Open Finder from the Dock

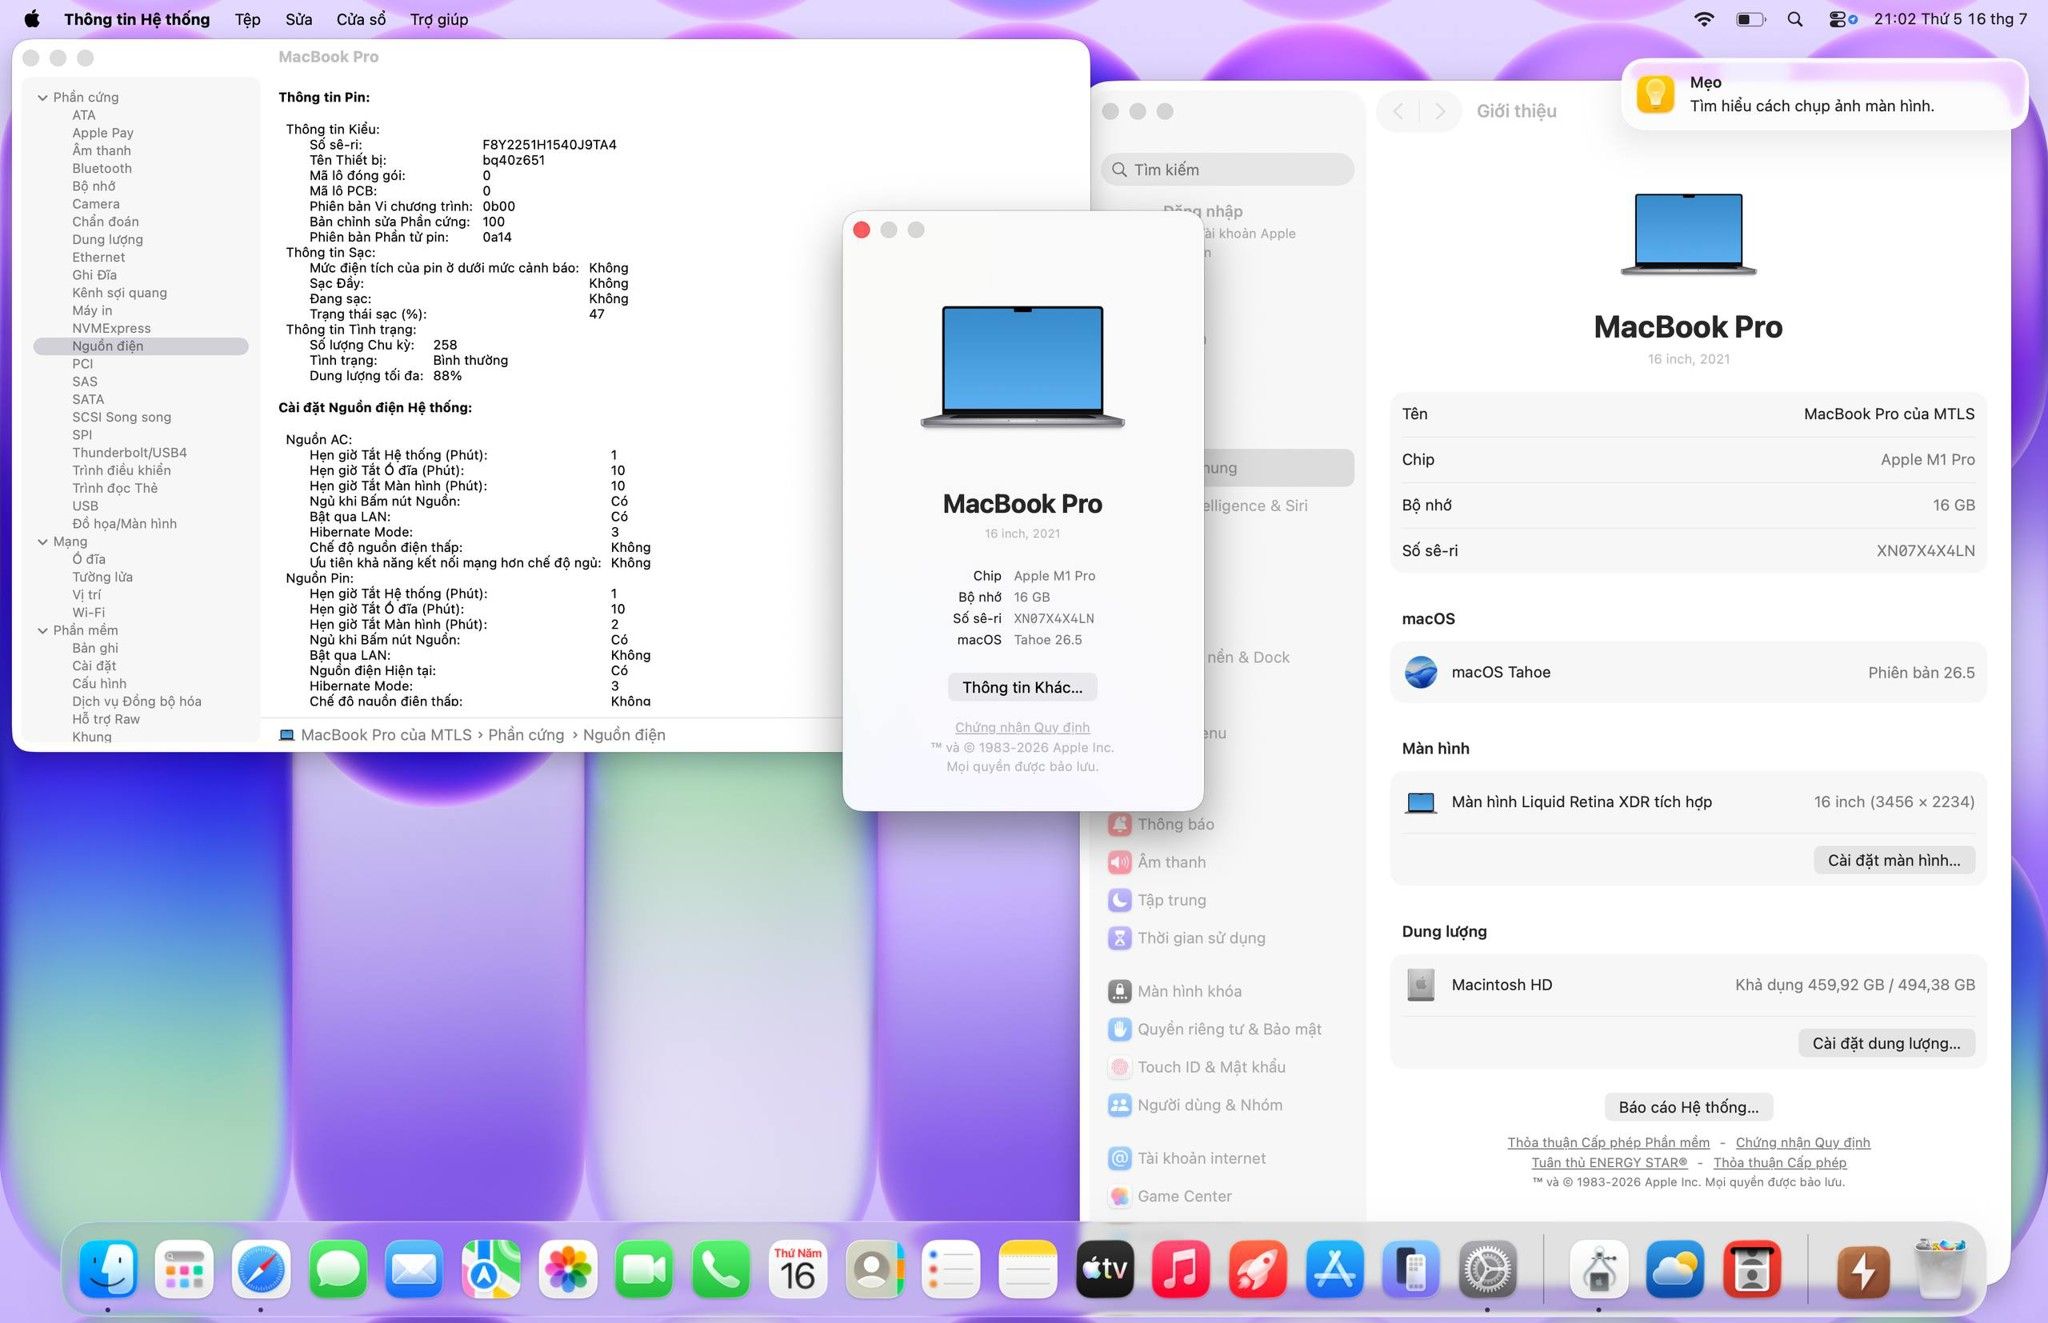click(108, 1270)
